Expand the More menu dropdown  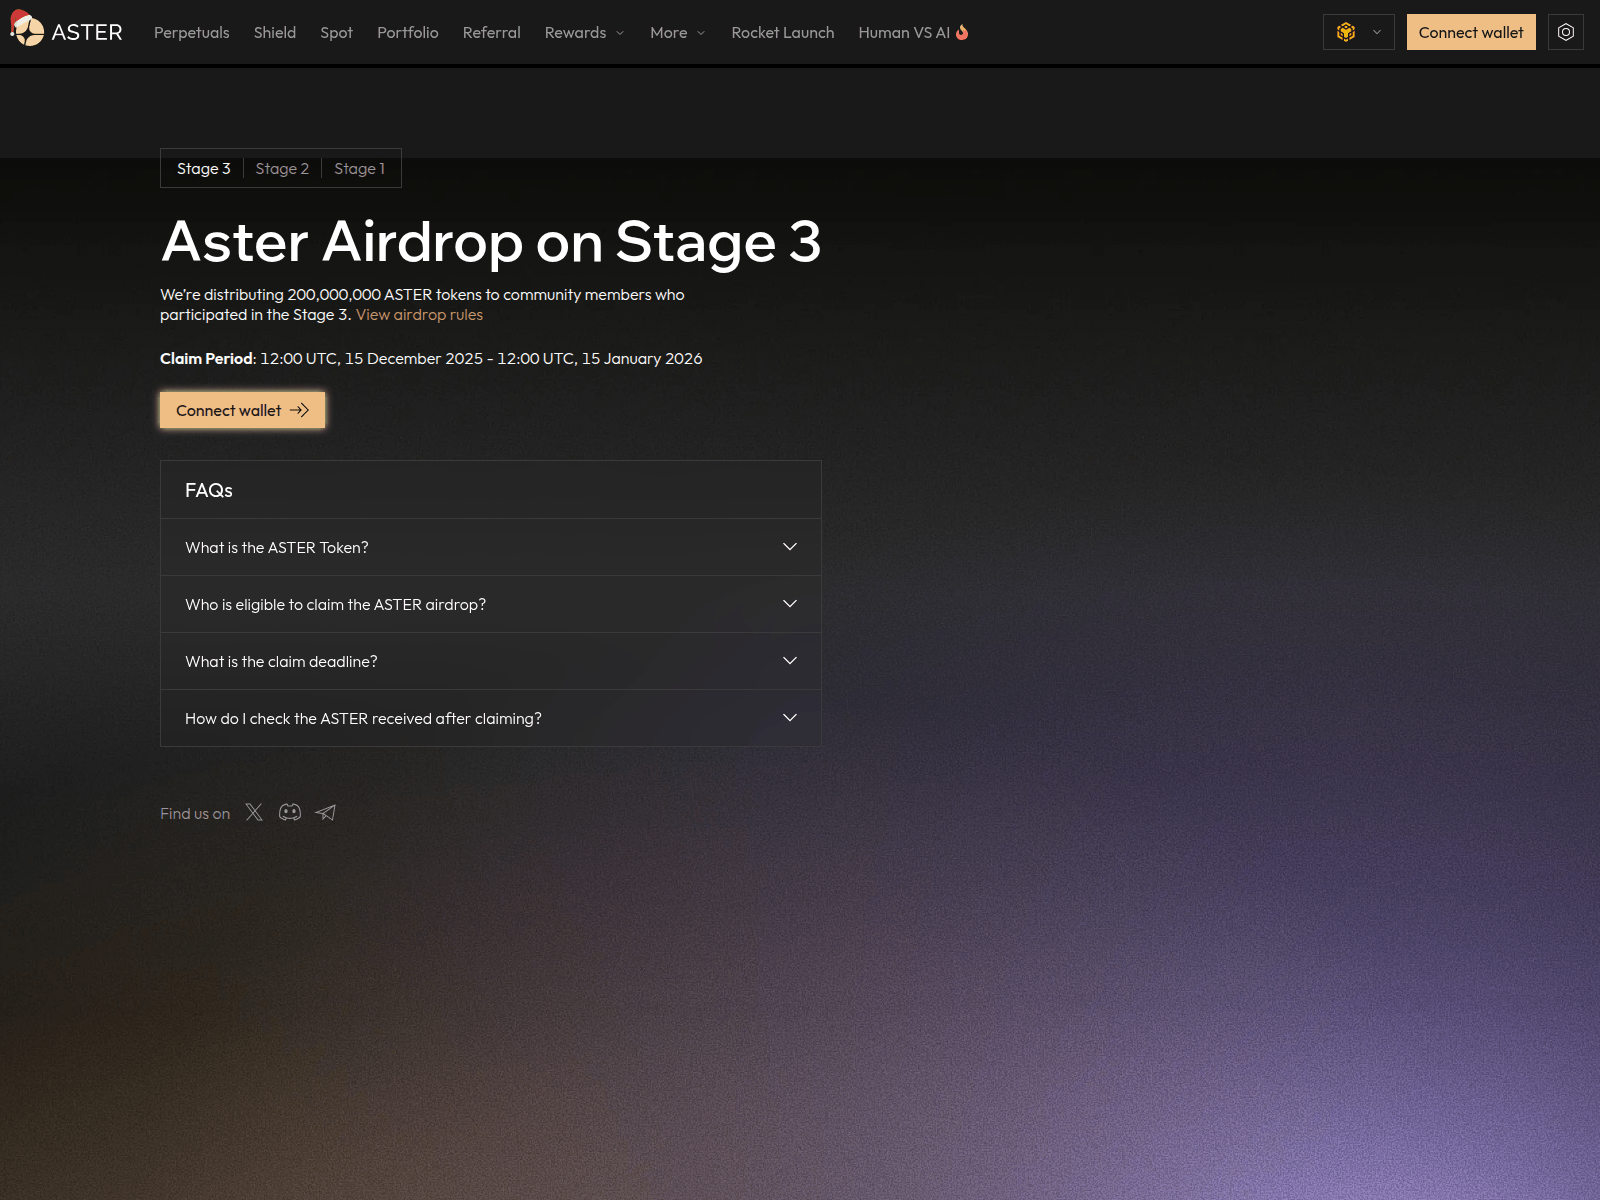pyautogui.click(x=677, y=32)
